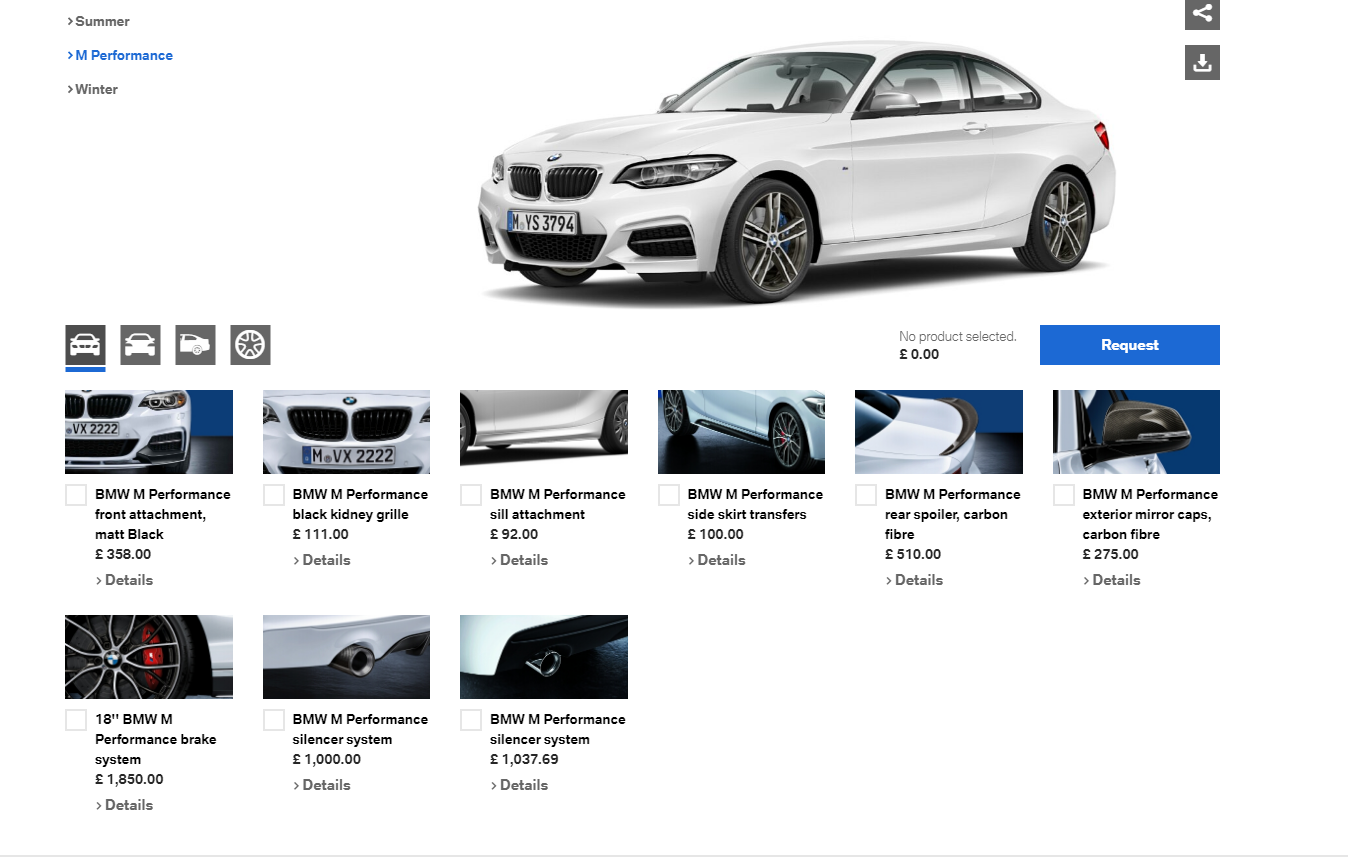Open the Winter category
Viewport: 1348px width, 863px height.
tap(92, 89)
